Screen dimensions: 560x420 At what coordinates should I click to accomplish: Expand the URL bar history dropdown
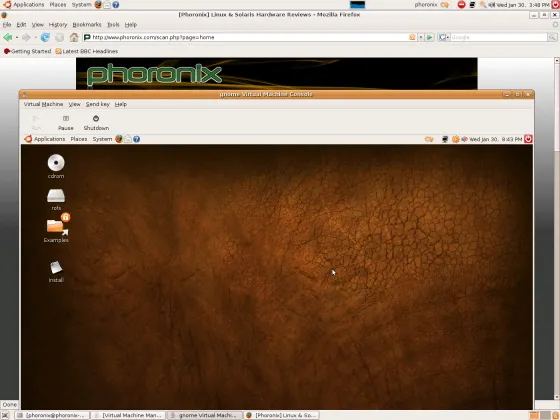[x=421, y=37]
